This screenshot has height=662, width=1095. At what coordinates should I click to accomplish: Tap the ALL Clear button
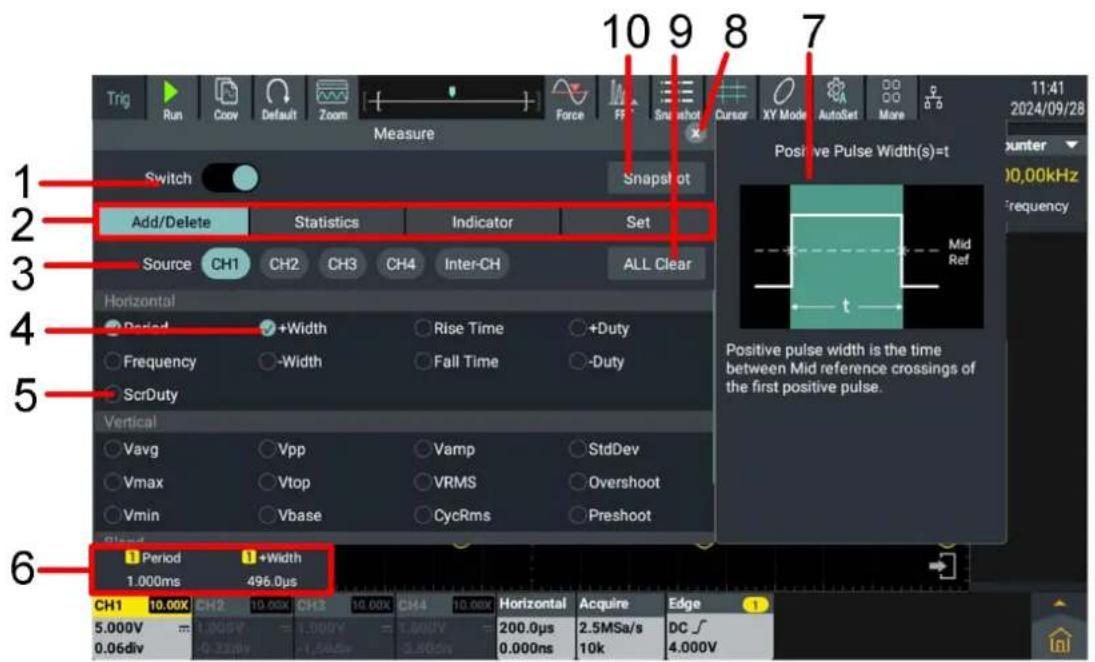(656, 264)
